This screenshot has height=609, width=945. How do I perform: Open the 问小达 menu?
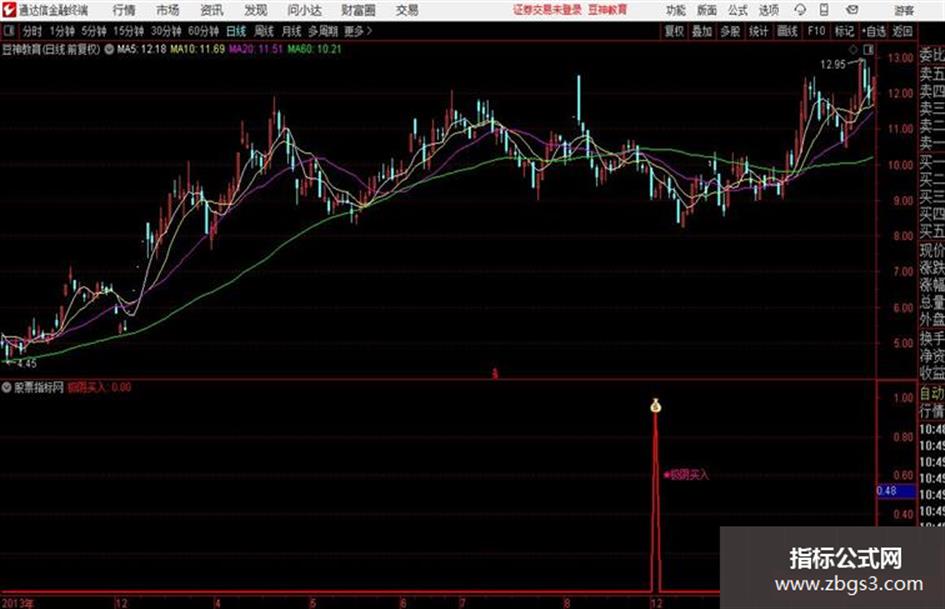304,10
